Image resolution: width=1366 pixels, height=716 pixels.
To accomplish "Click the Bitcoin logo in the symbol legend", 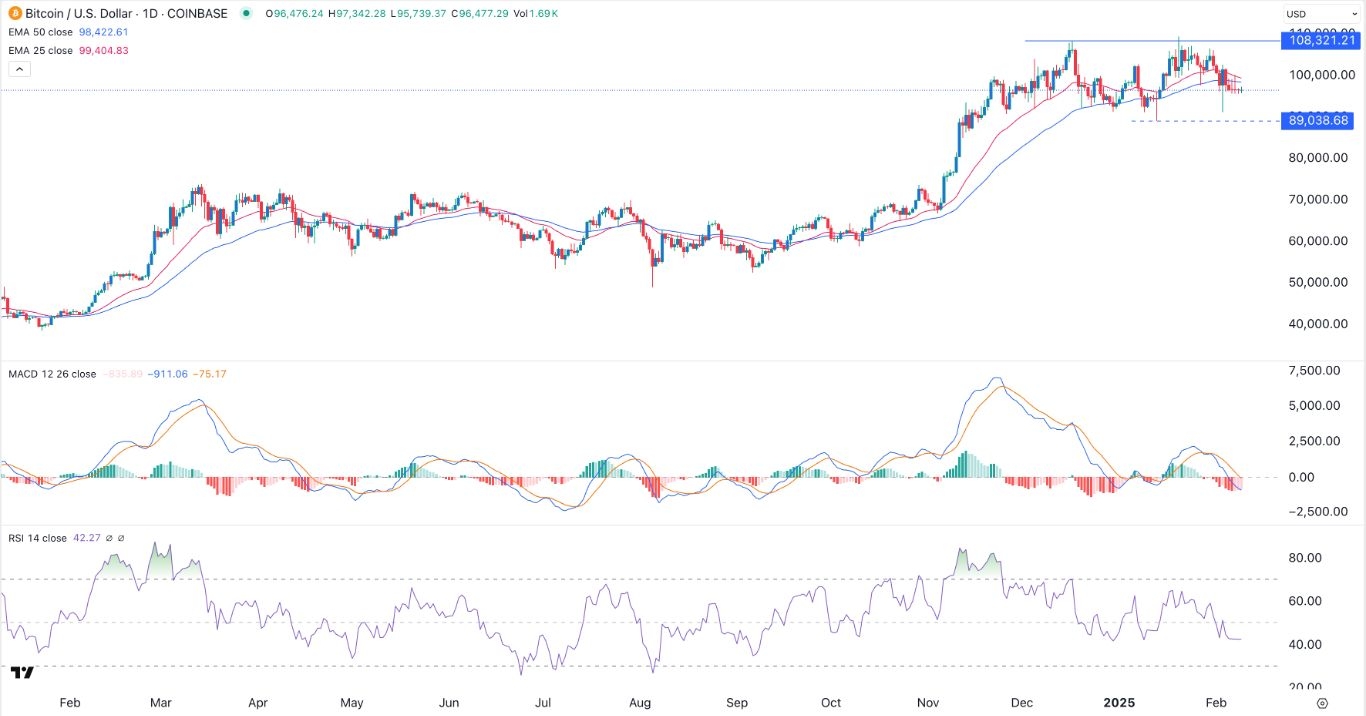I will pos(14,13).
